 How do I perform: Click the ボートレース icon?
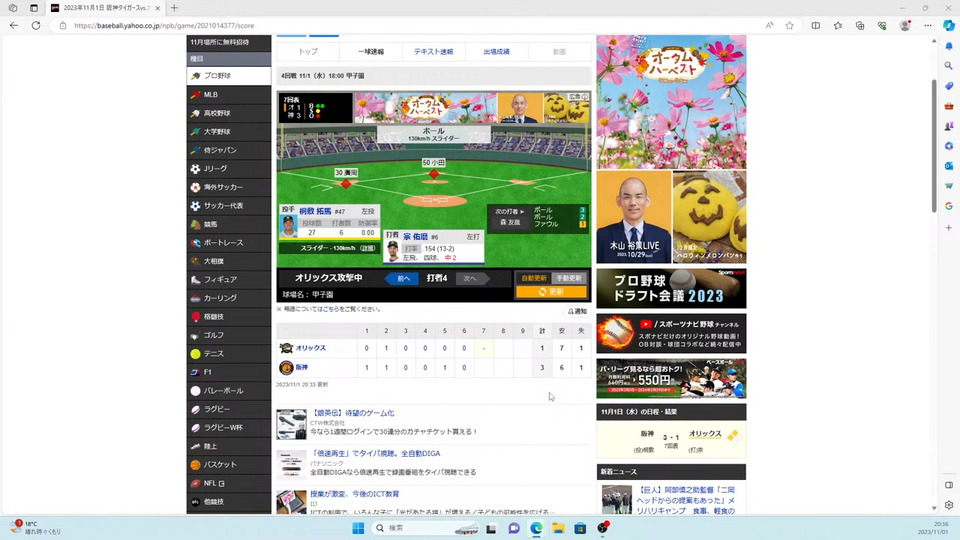195,242
